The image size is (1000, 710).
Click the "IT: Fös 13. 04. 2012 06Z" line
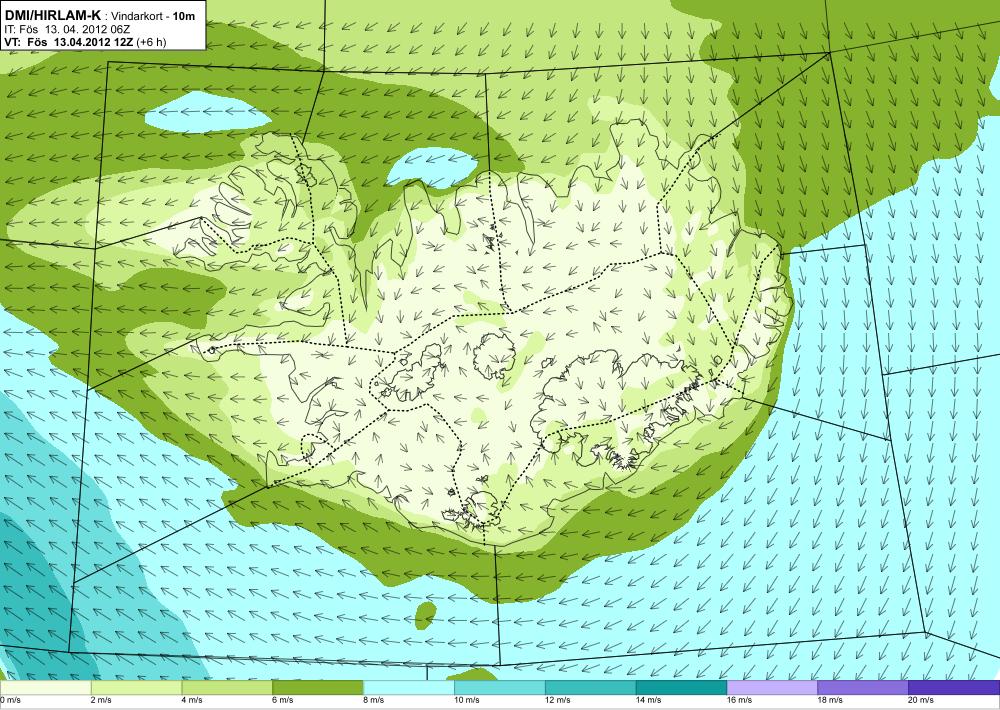point(68,29)
